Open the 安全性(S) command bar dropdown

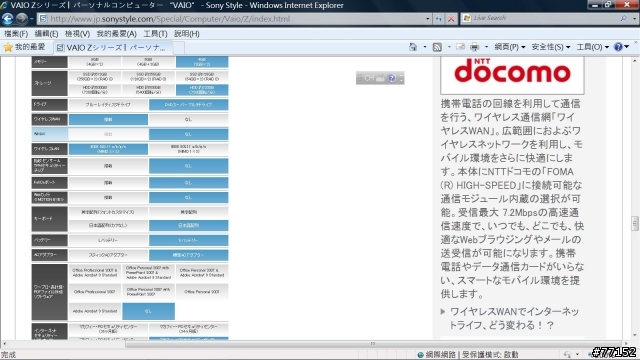coord(550,47)
